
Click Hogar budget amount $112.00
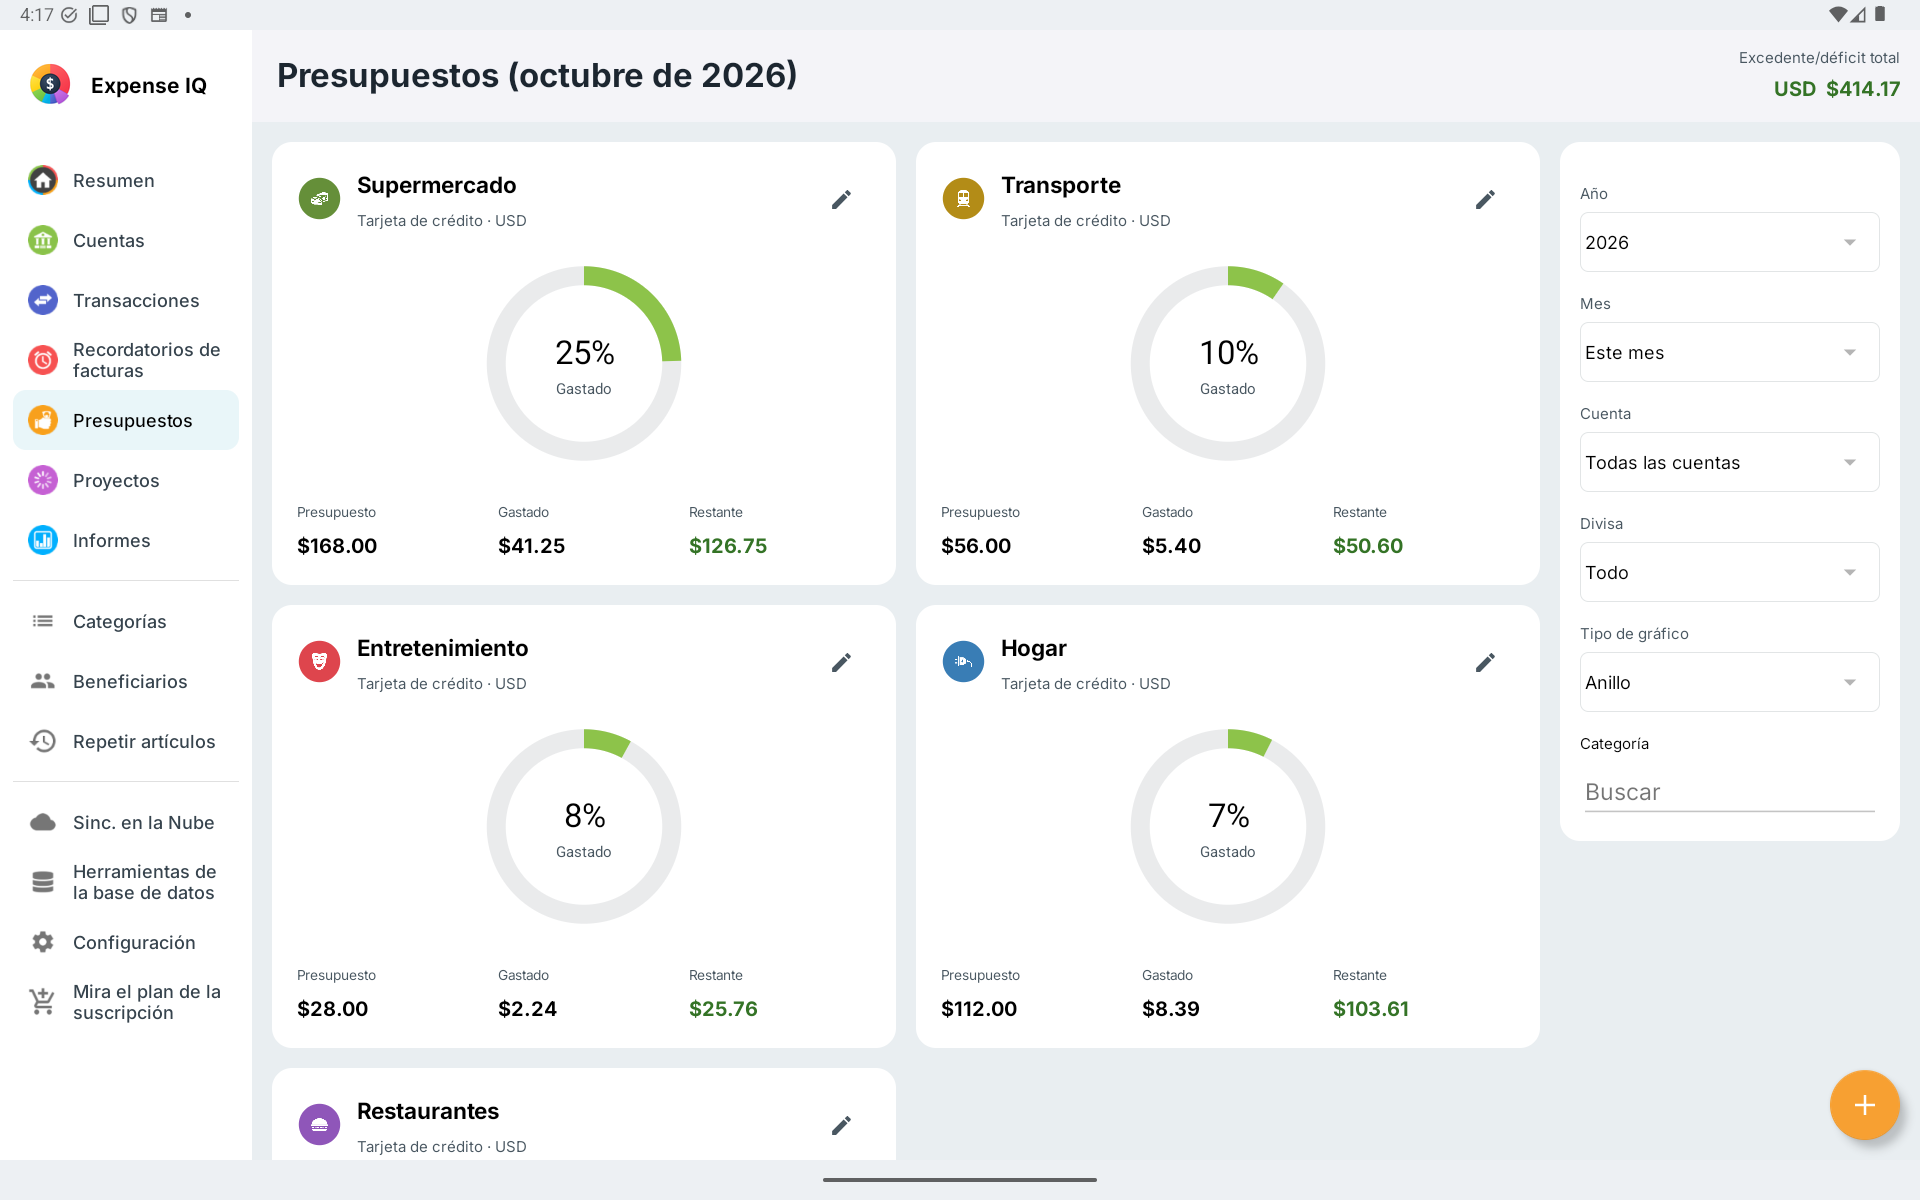click(x=979, y=1009)
